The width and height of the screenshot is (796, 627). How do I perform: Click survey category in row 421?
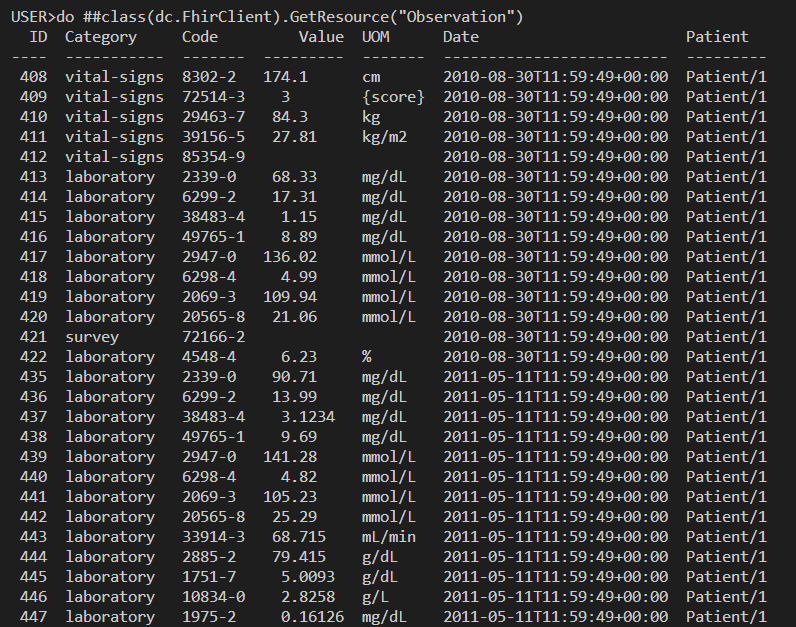click(92, 337)
